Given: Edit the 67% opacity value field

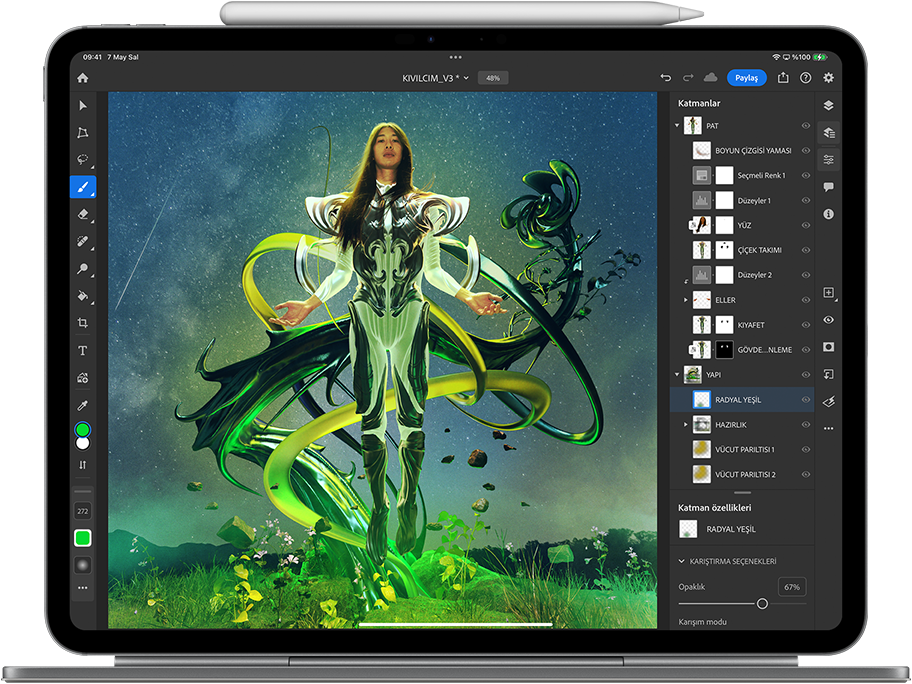Looking at the screenshot, I should point(792,587).
